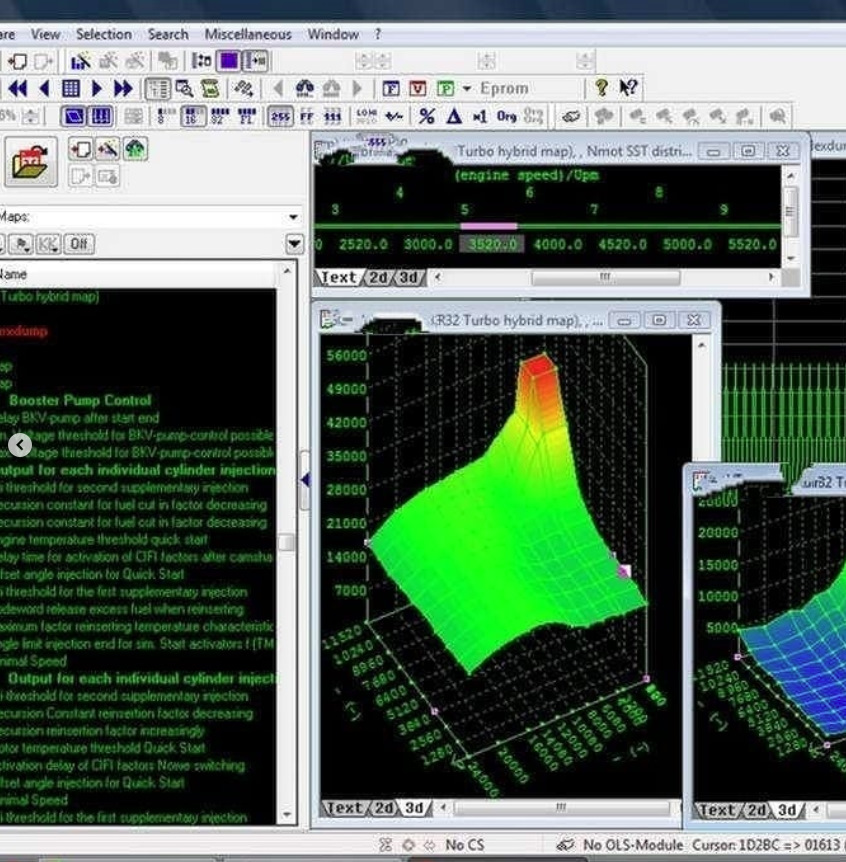Toggle the 16-bit data width button
Image resolution: width=846 pixels, height=862 pixels.
click(194, 117)
